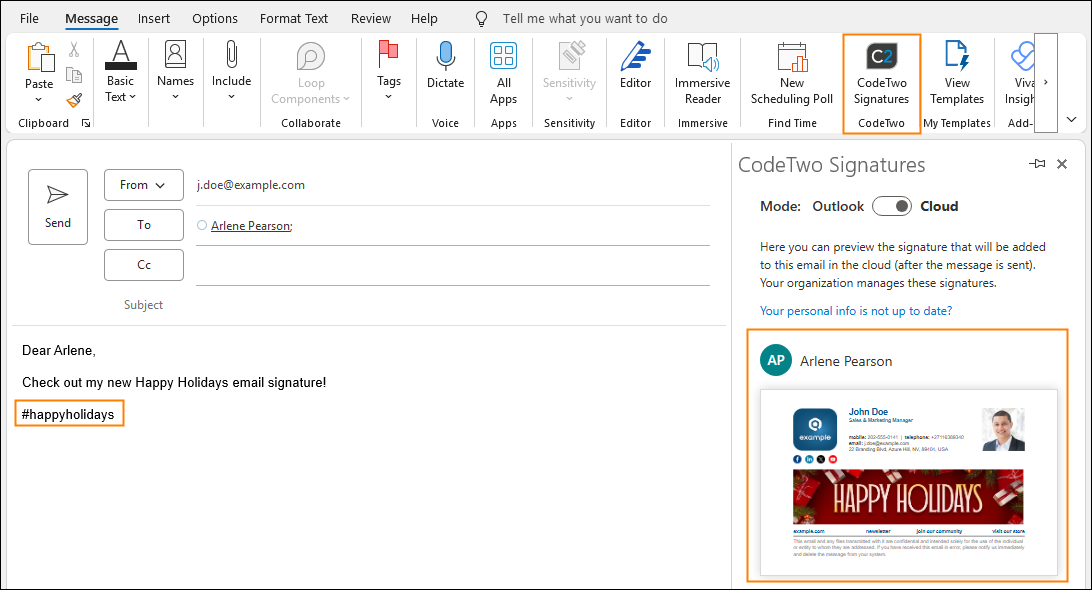Click View Templates in My Templates
This screenshot has height=590, width=1092.
coord(957,73)
